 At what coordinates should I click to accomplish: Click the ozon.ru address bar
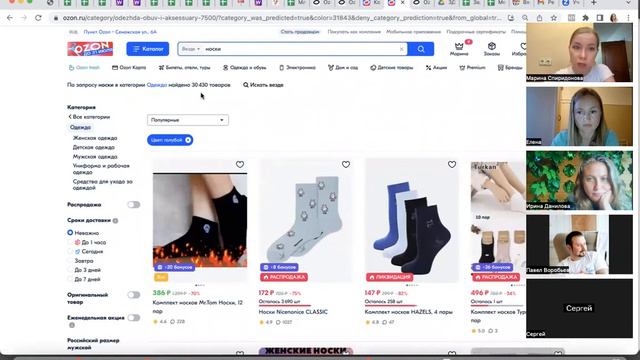[282, 18]
